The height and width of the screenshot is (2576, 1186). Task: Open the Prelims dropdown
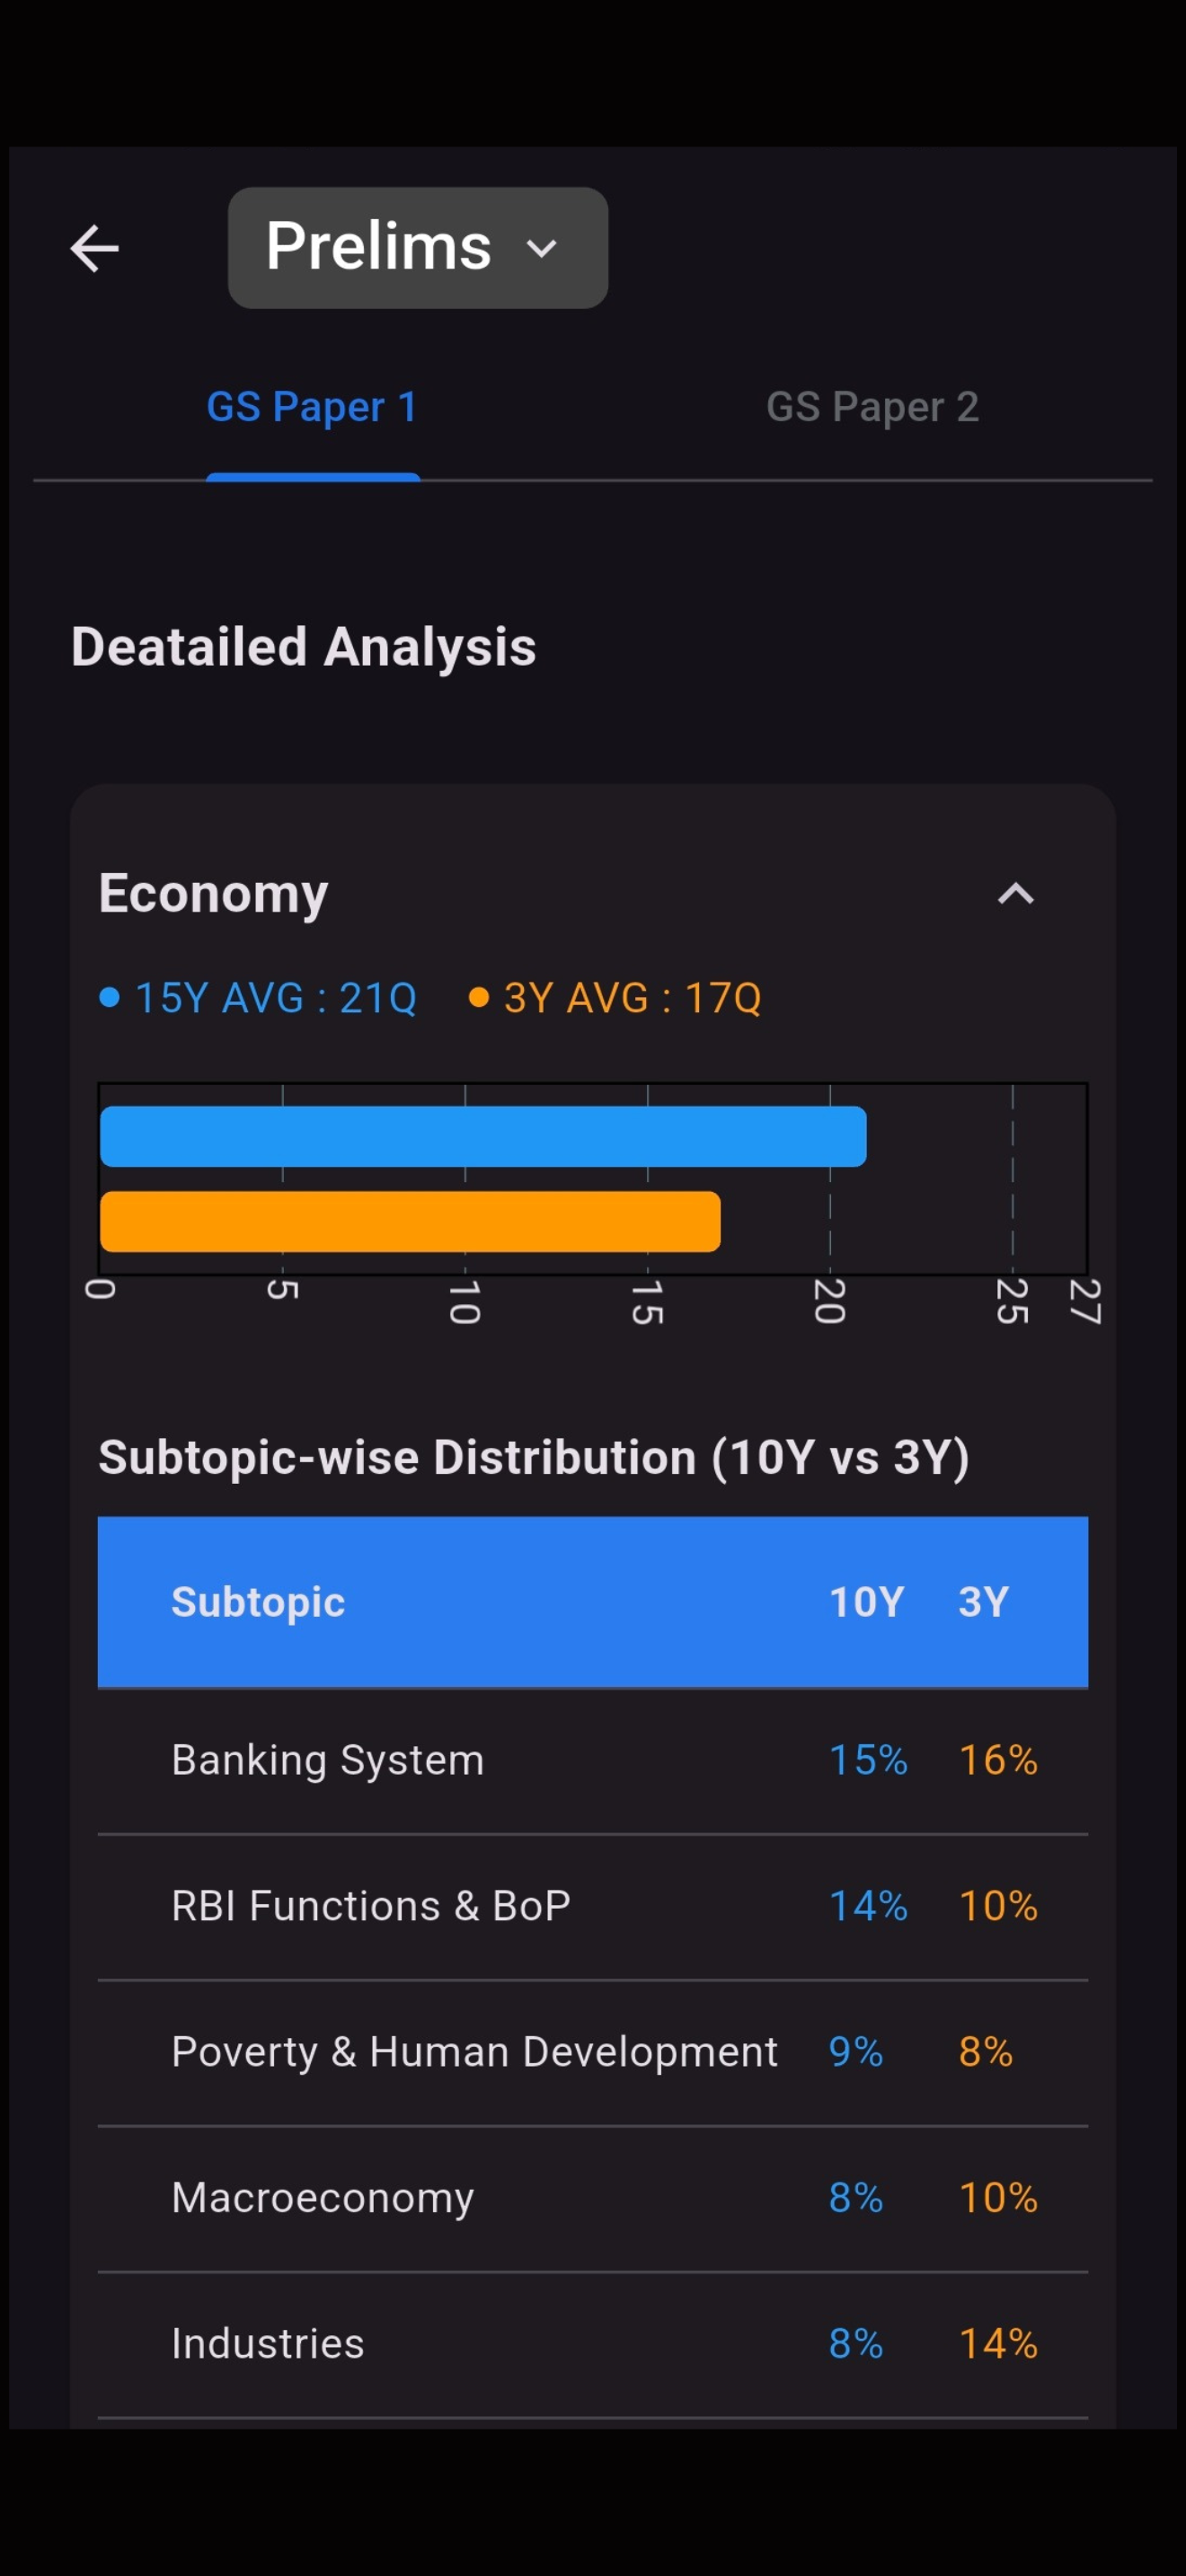click(x=418, y=247)
